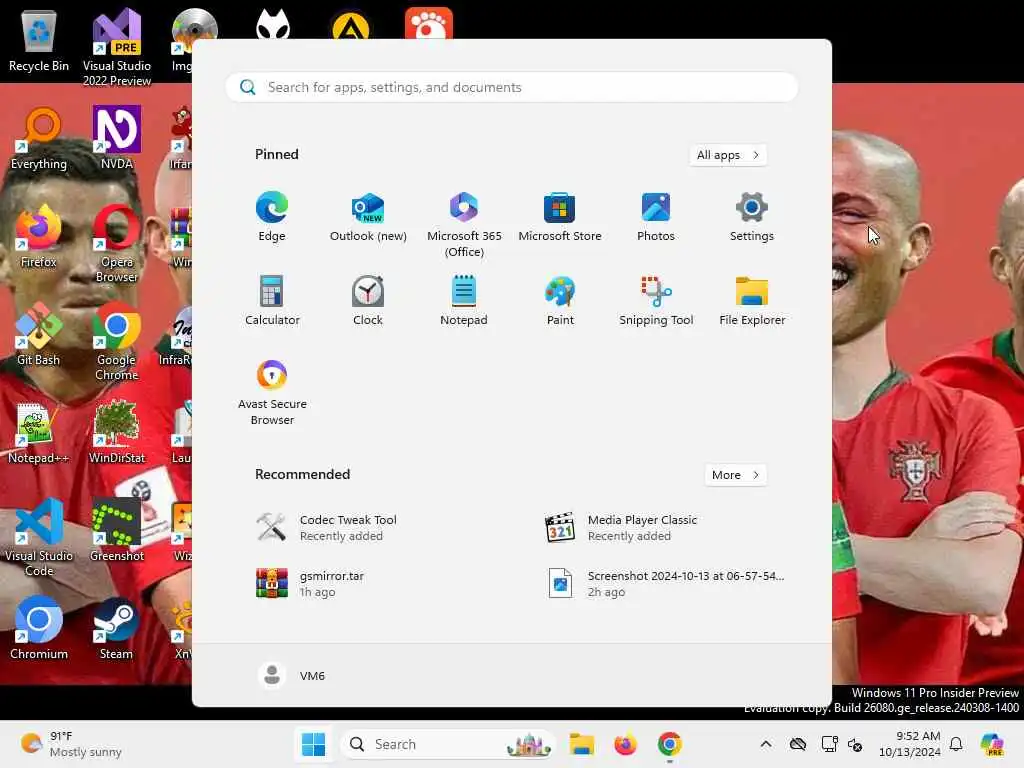The width and height of the screenshot is (1024, 768).
Task: Select the WinDirStat desktop icon
Action: [x=117, y=432]
